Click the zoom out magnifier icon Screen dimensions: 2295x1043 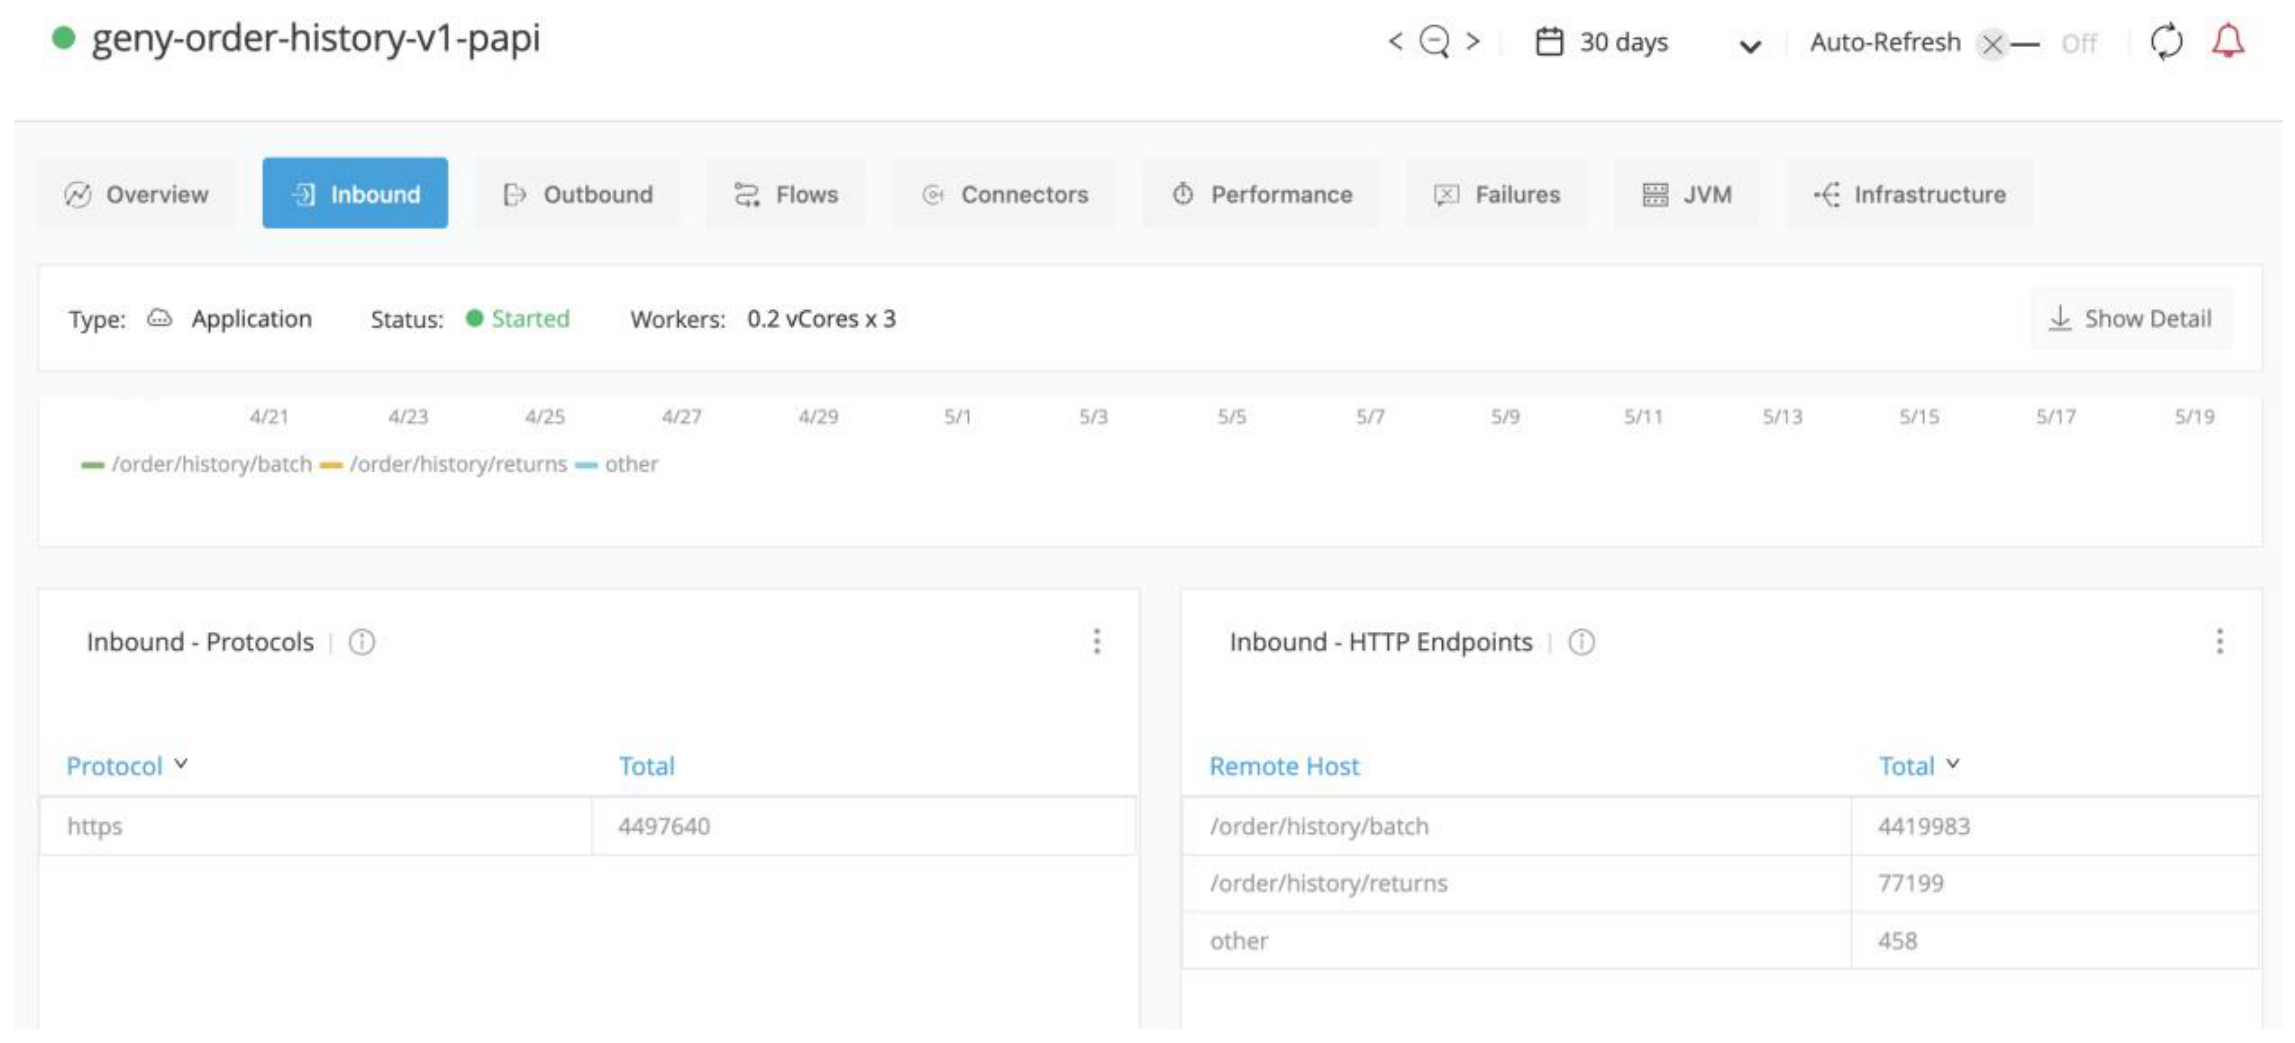(x=1434, y=41)
